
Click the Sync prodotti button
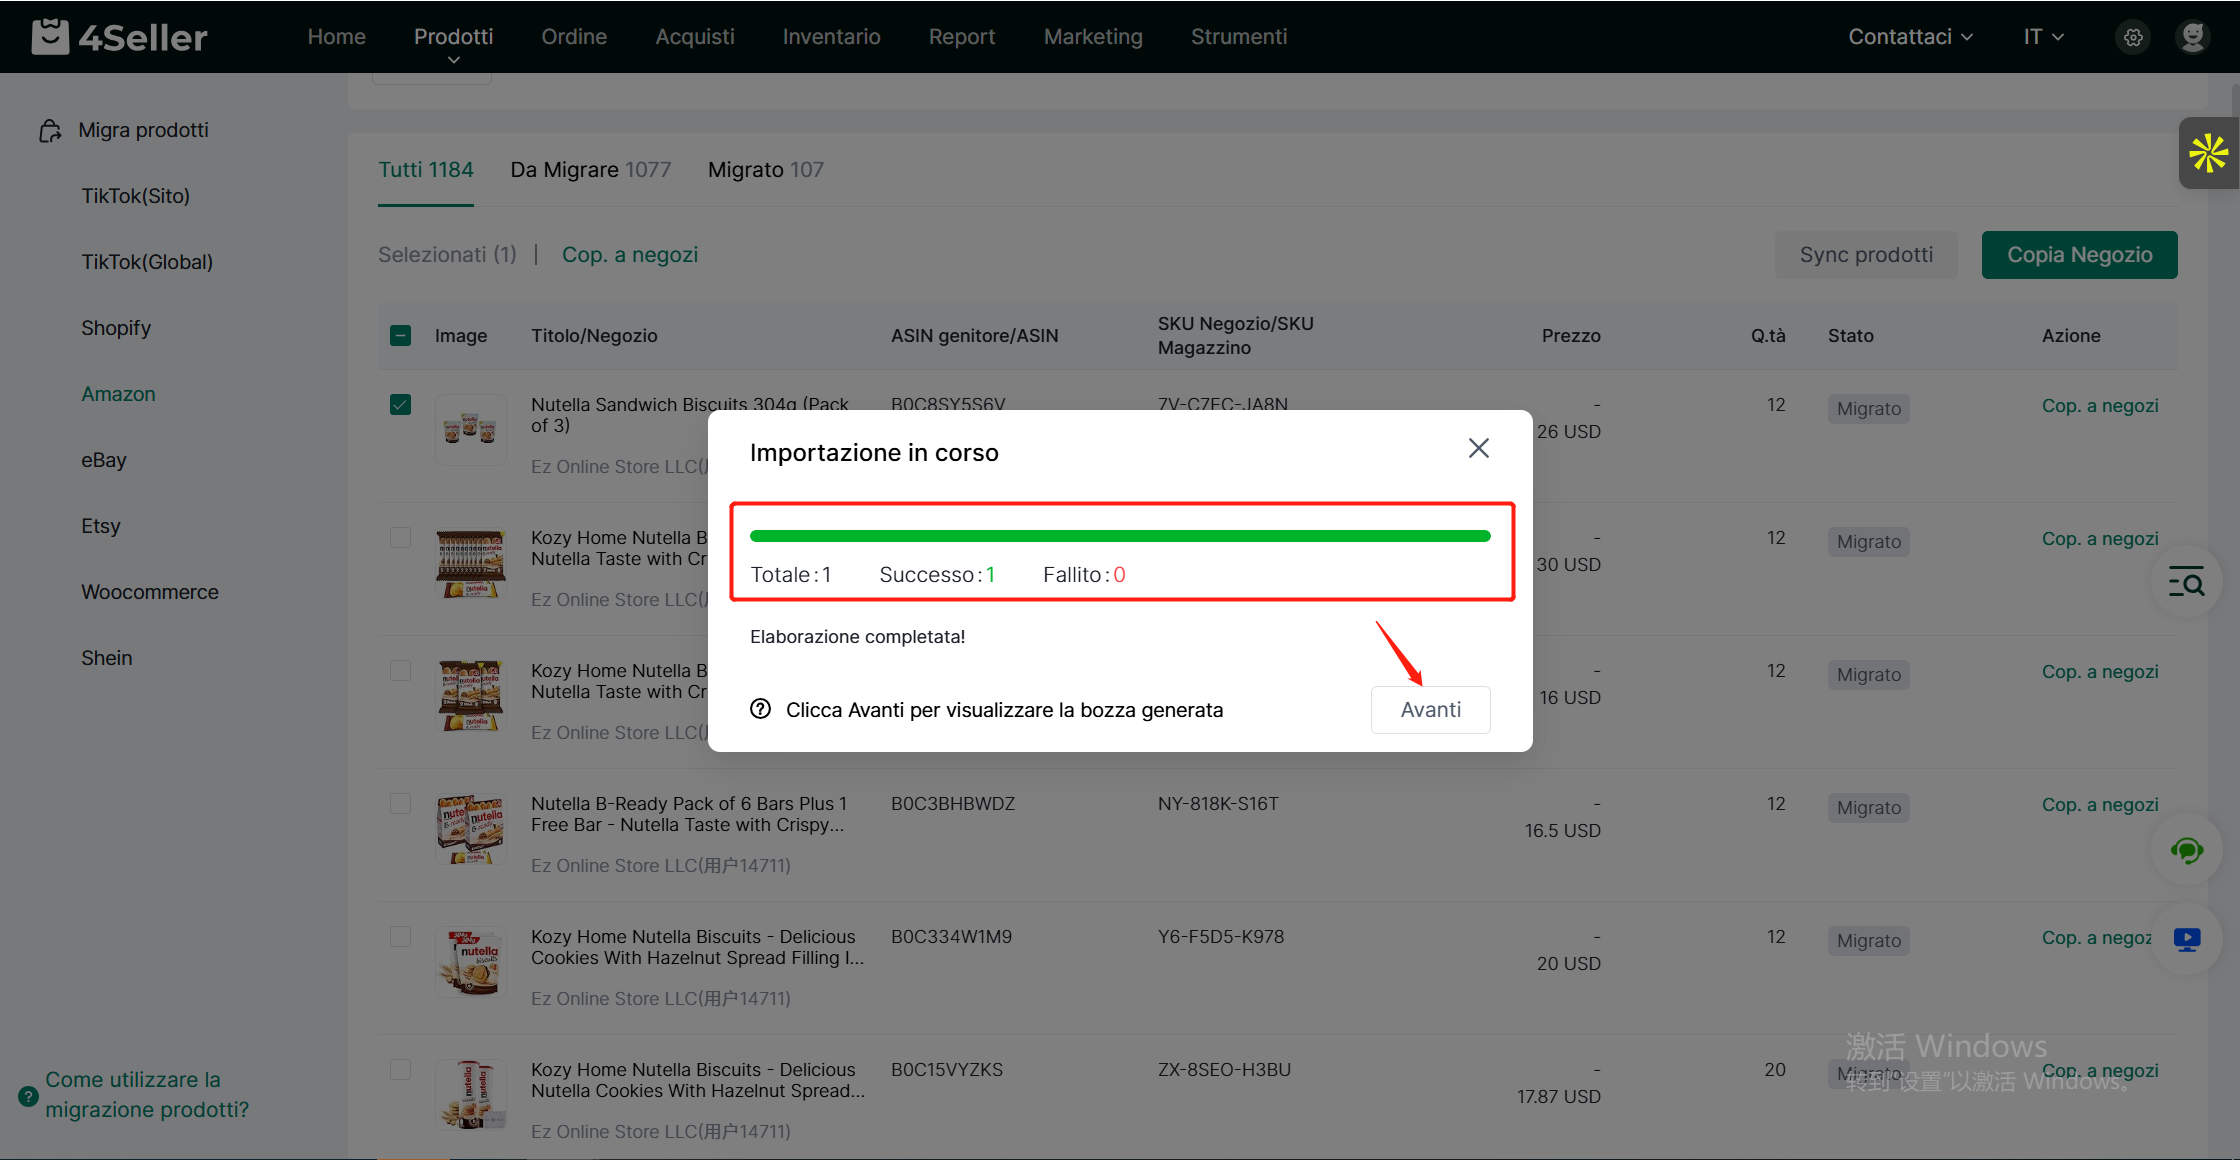[x=1866, y=255]
